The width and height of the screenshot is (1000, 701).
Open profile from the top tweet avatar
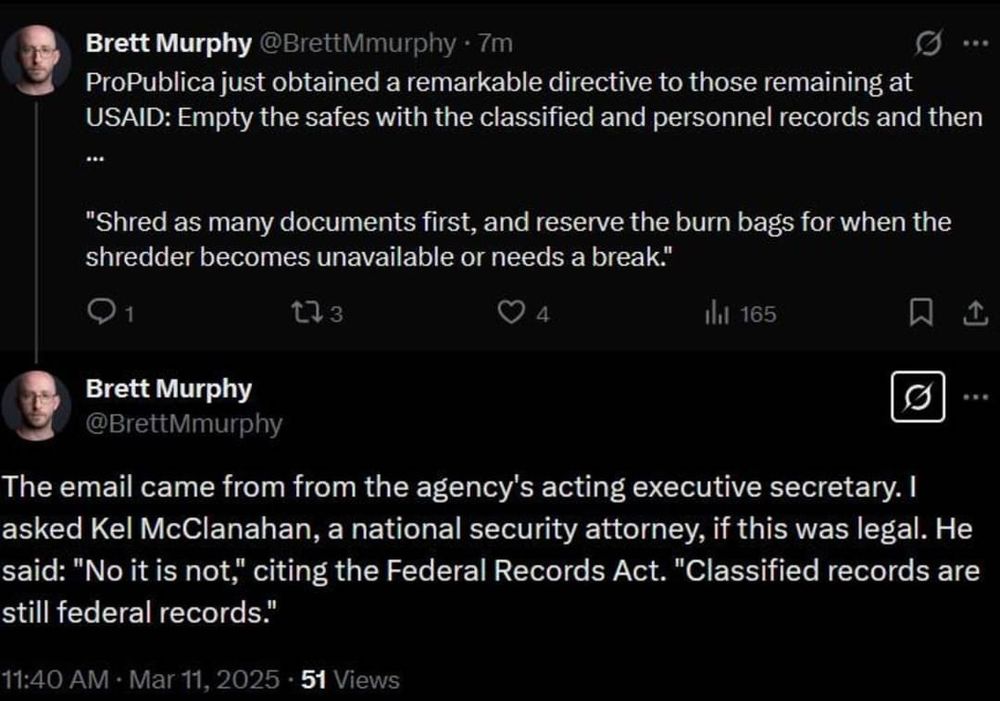click(37, 60)
